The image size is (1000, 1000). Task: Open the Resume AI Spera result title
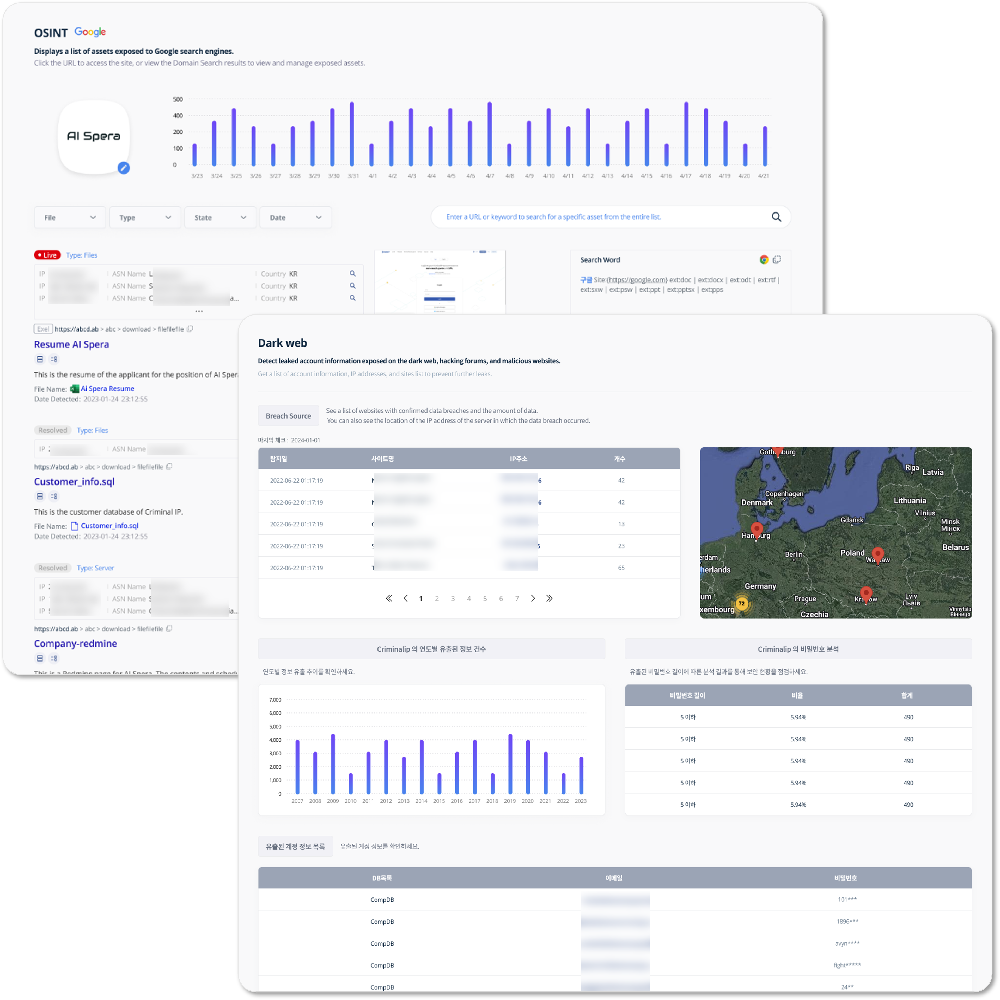[x=71, y=344]
